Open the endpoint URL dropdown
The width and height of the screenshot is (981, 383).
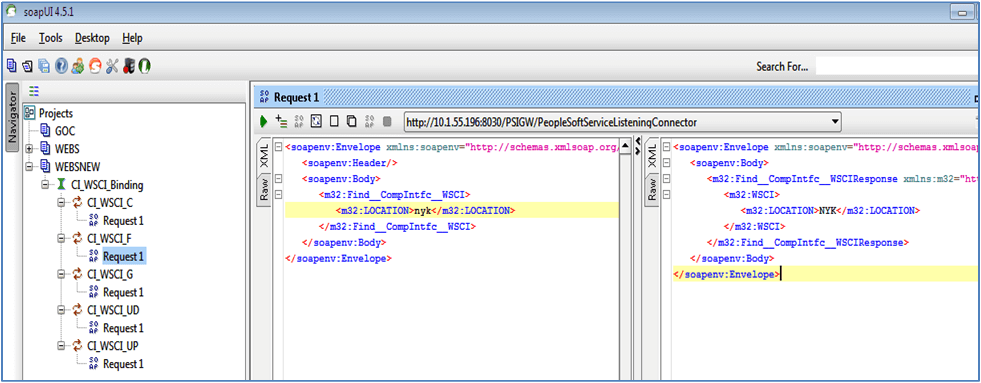[x=834, y=121]
